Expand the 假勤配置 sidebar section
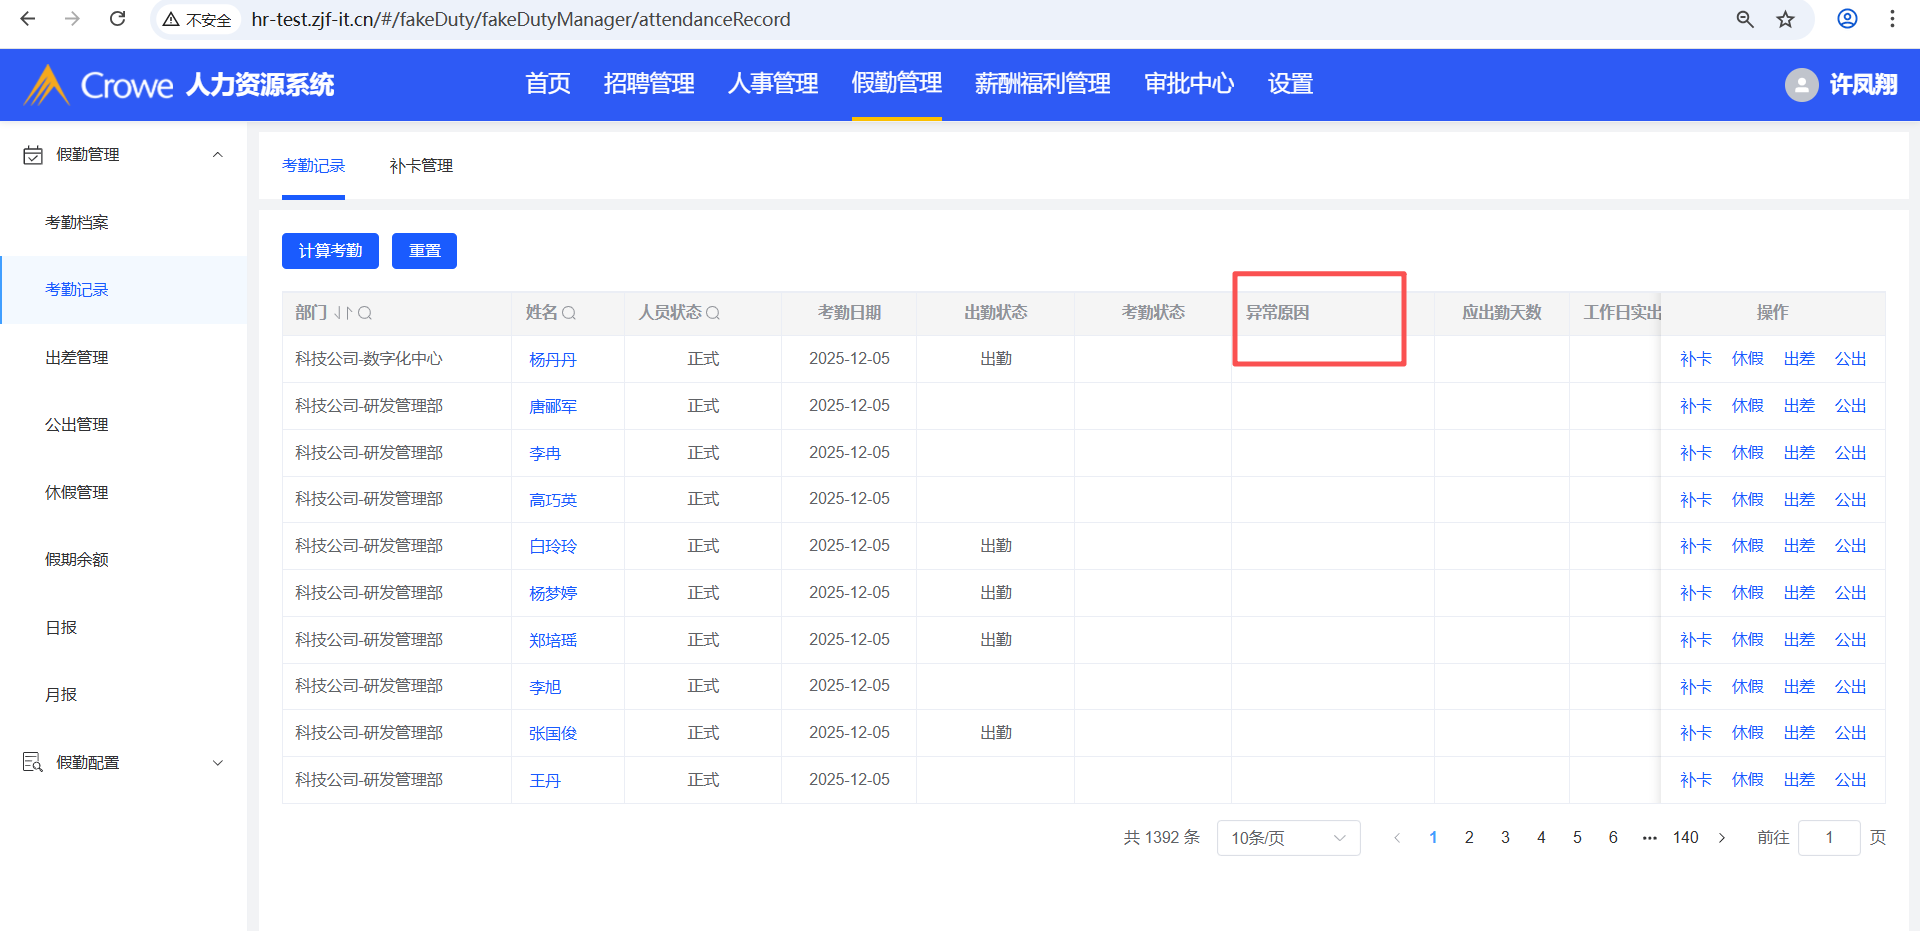This screenshot has width=1920, height=931. (217, 763)
